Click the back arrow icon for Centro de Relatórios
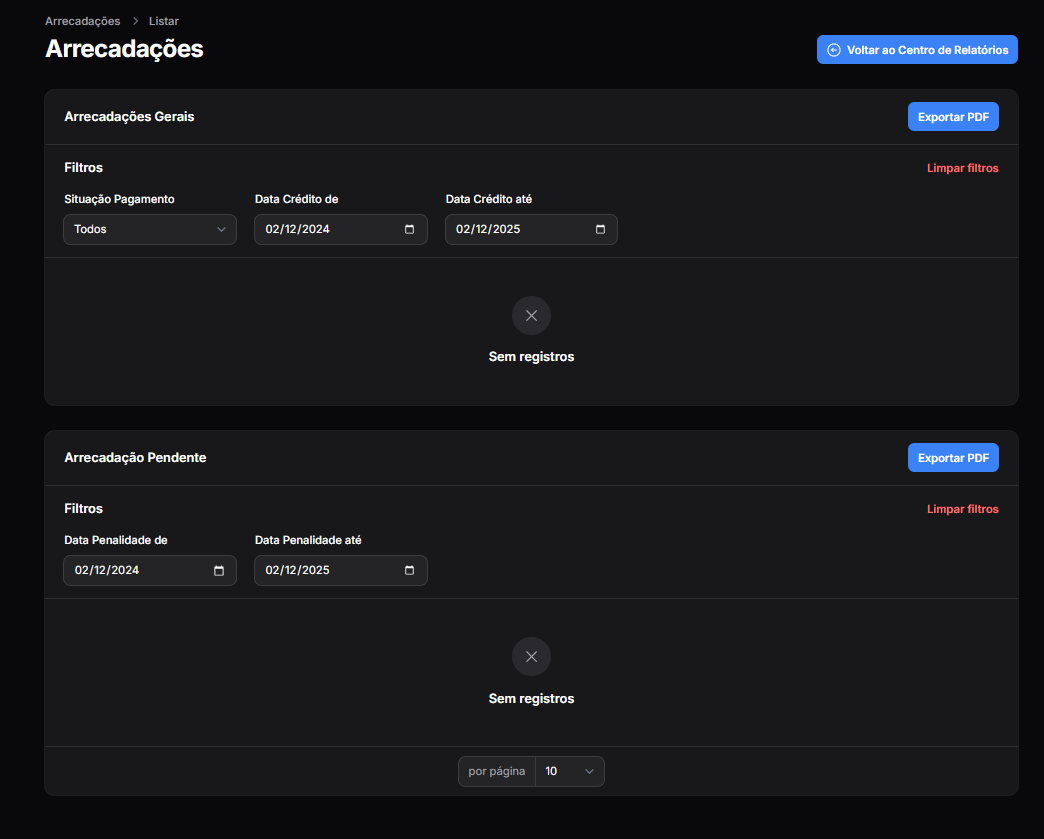Viewport: 1044px width, 839px height. tap(834, 50)
